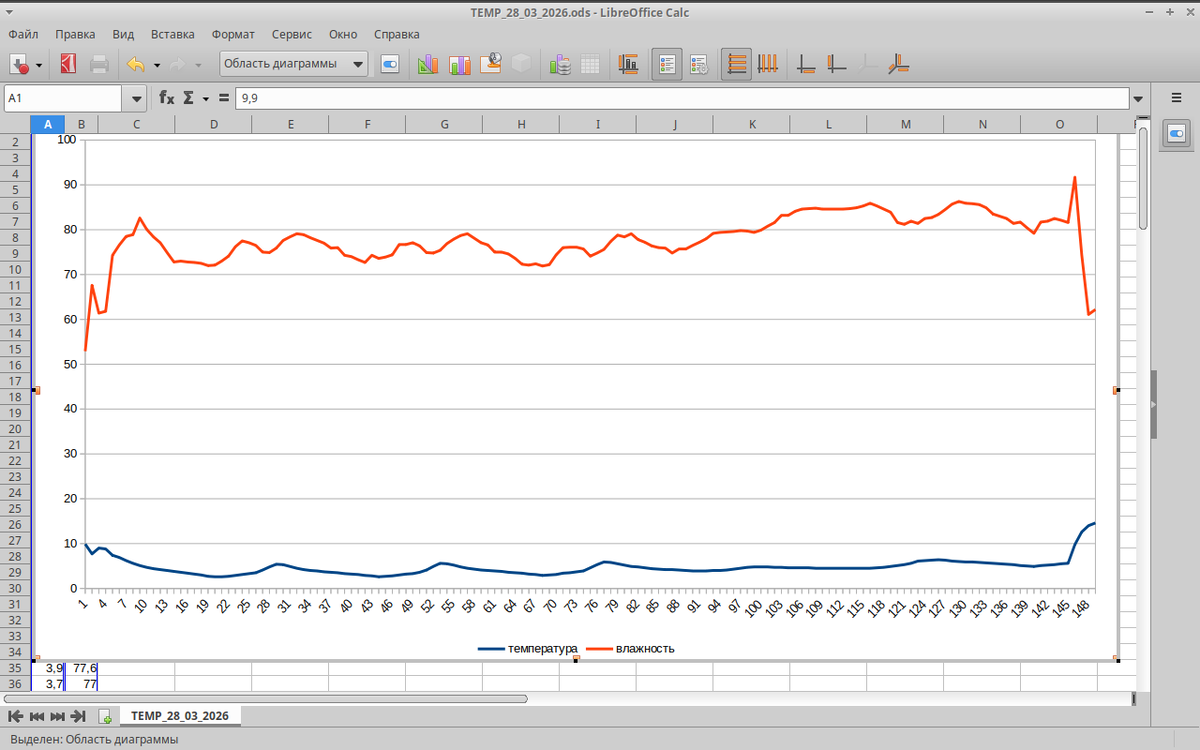Toggle Vertical Grids on the chart

coord(768,65)
